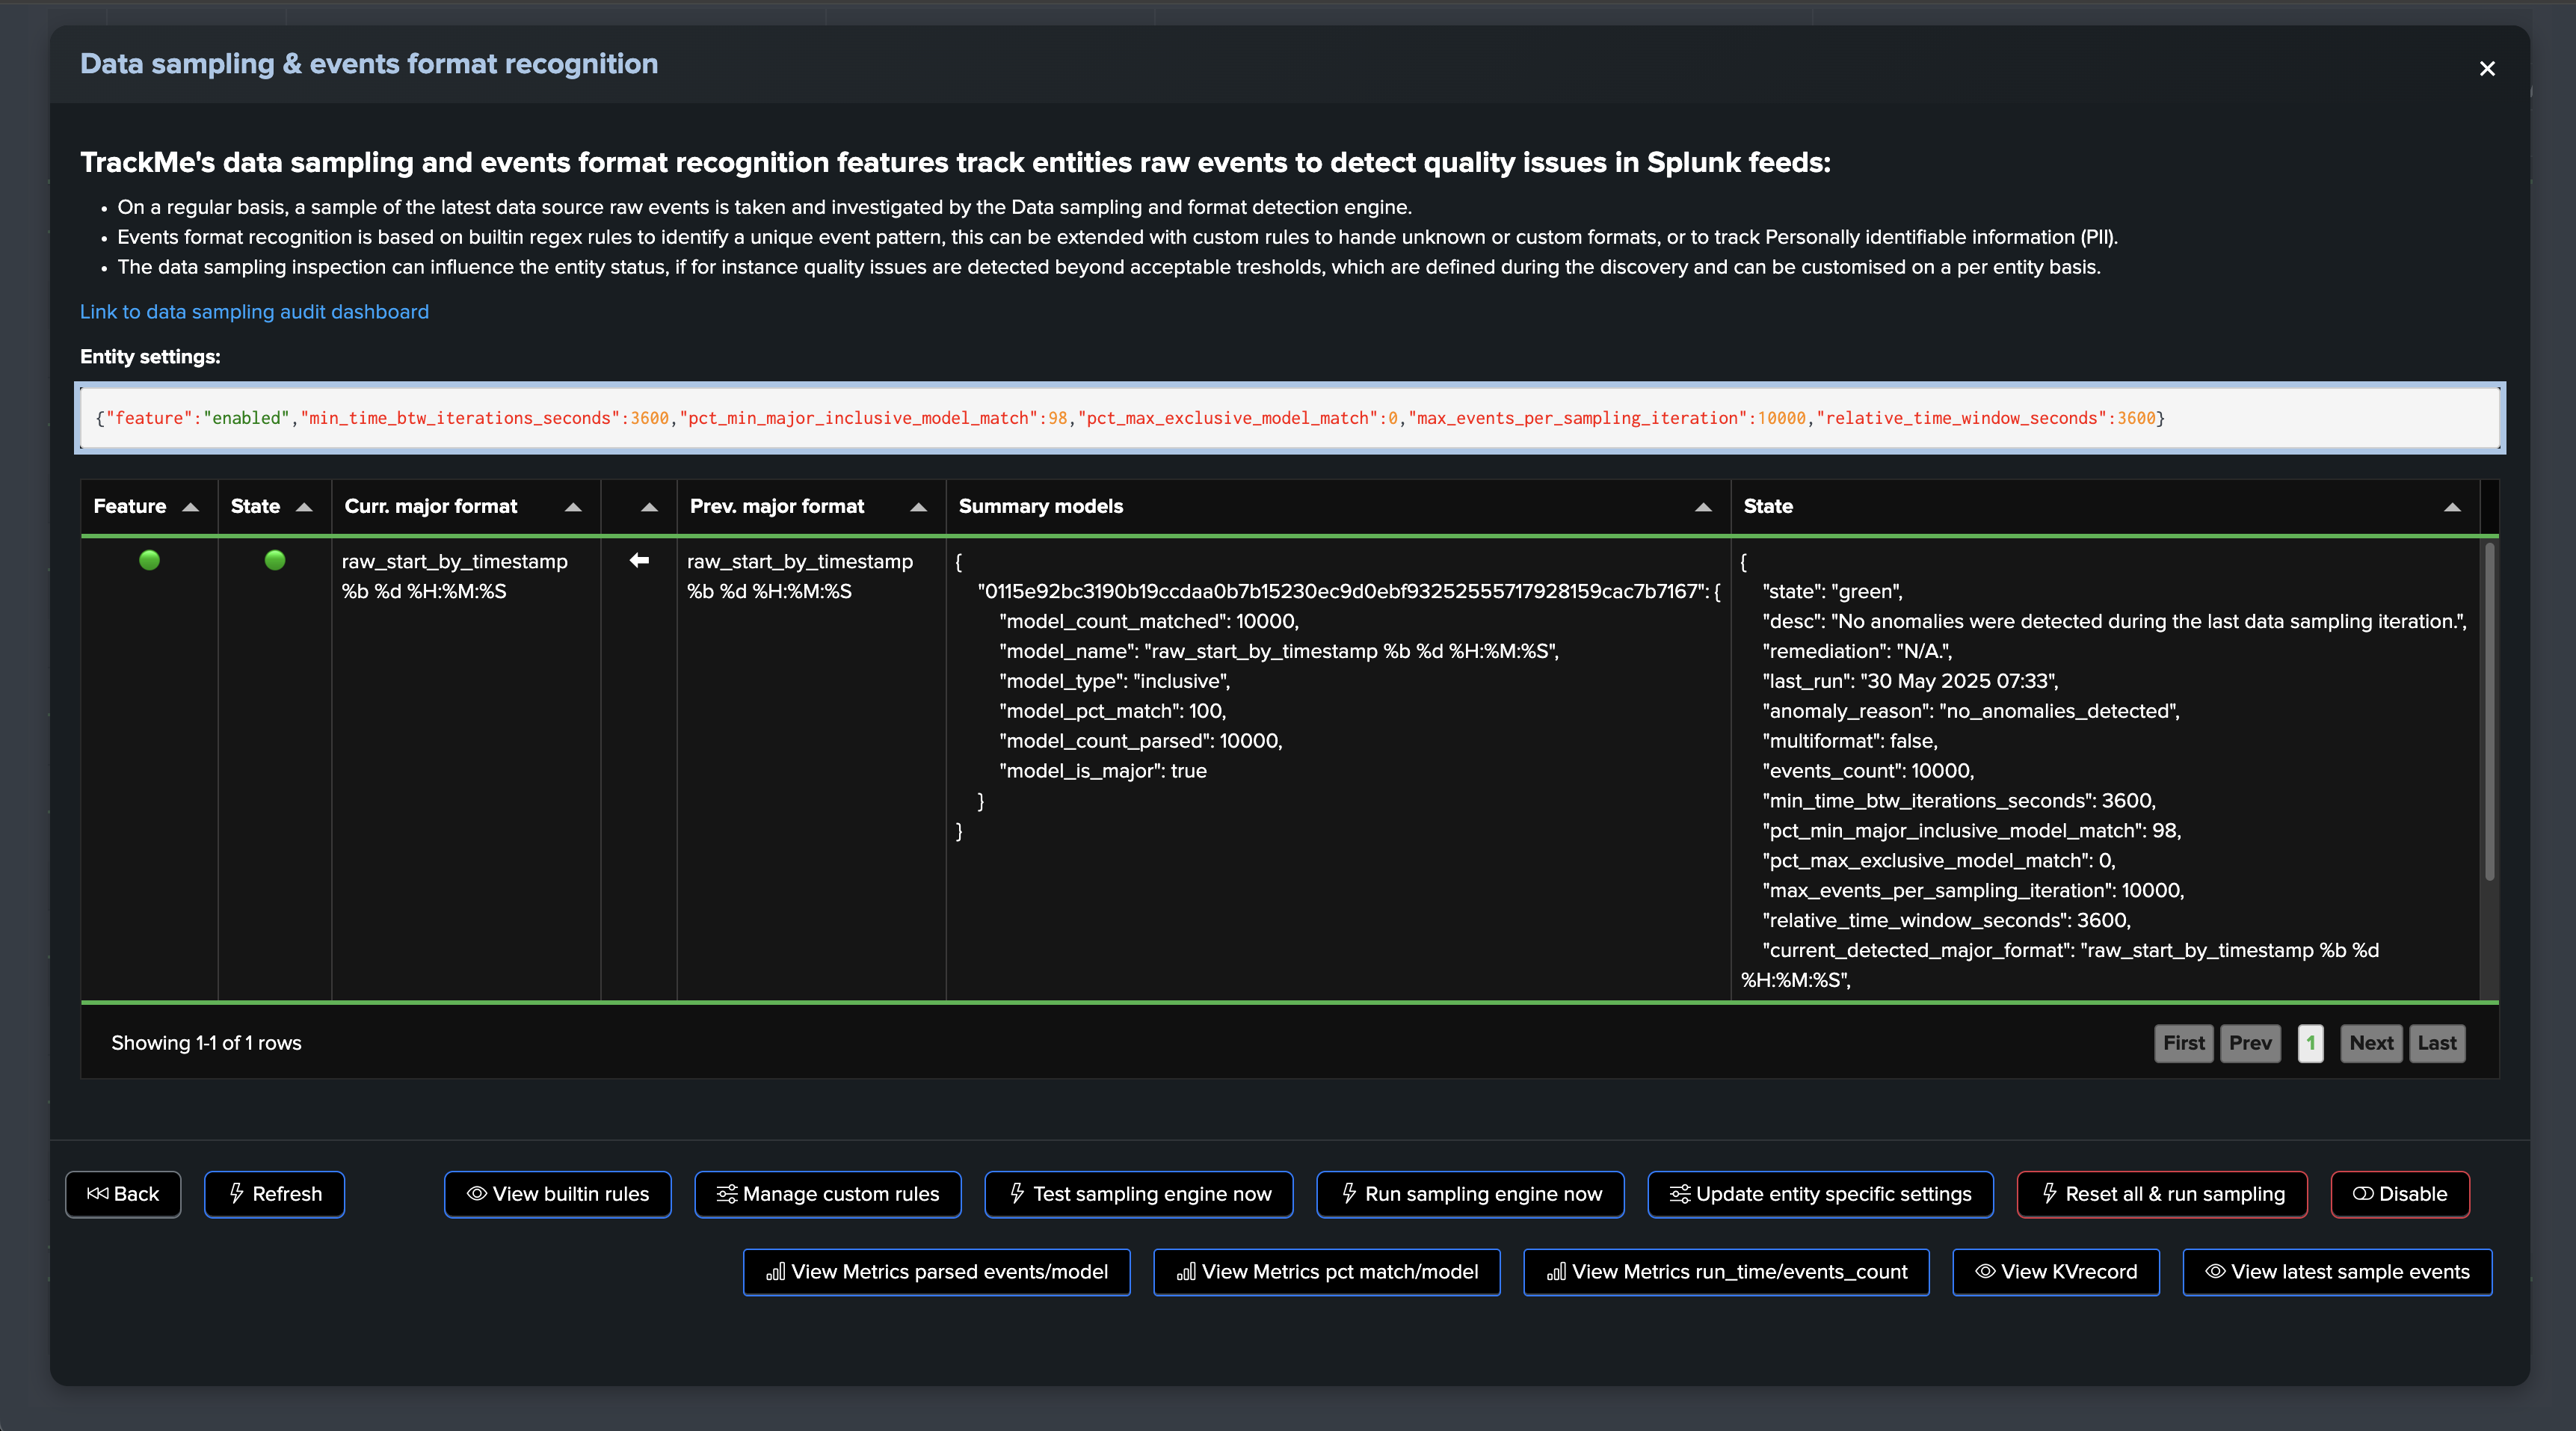Screen dimensions: 2576x1431
Task: Open View Metrics pct match/model chart
Action: [x=1326, y=1272]
